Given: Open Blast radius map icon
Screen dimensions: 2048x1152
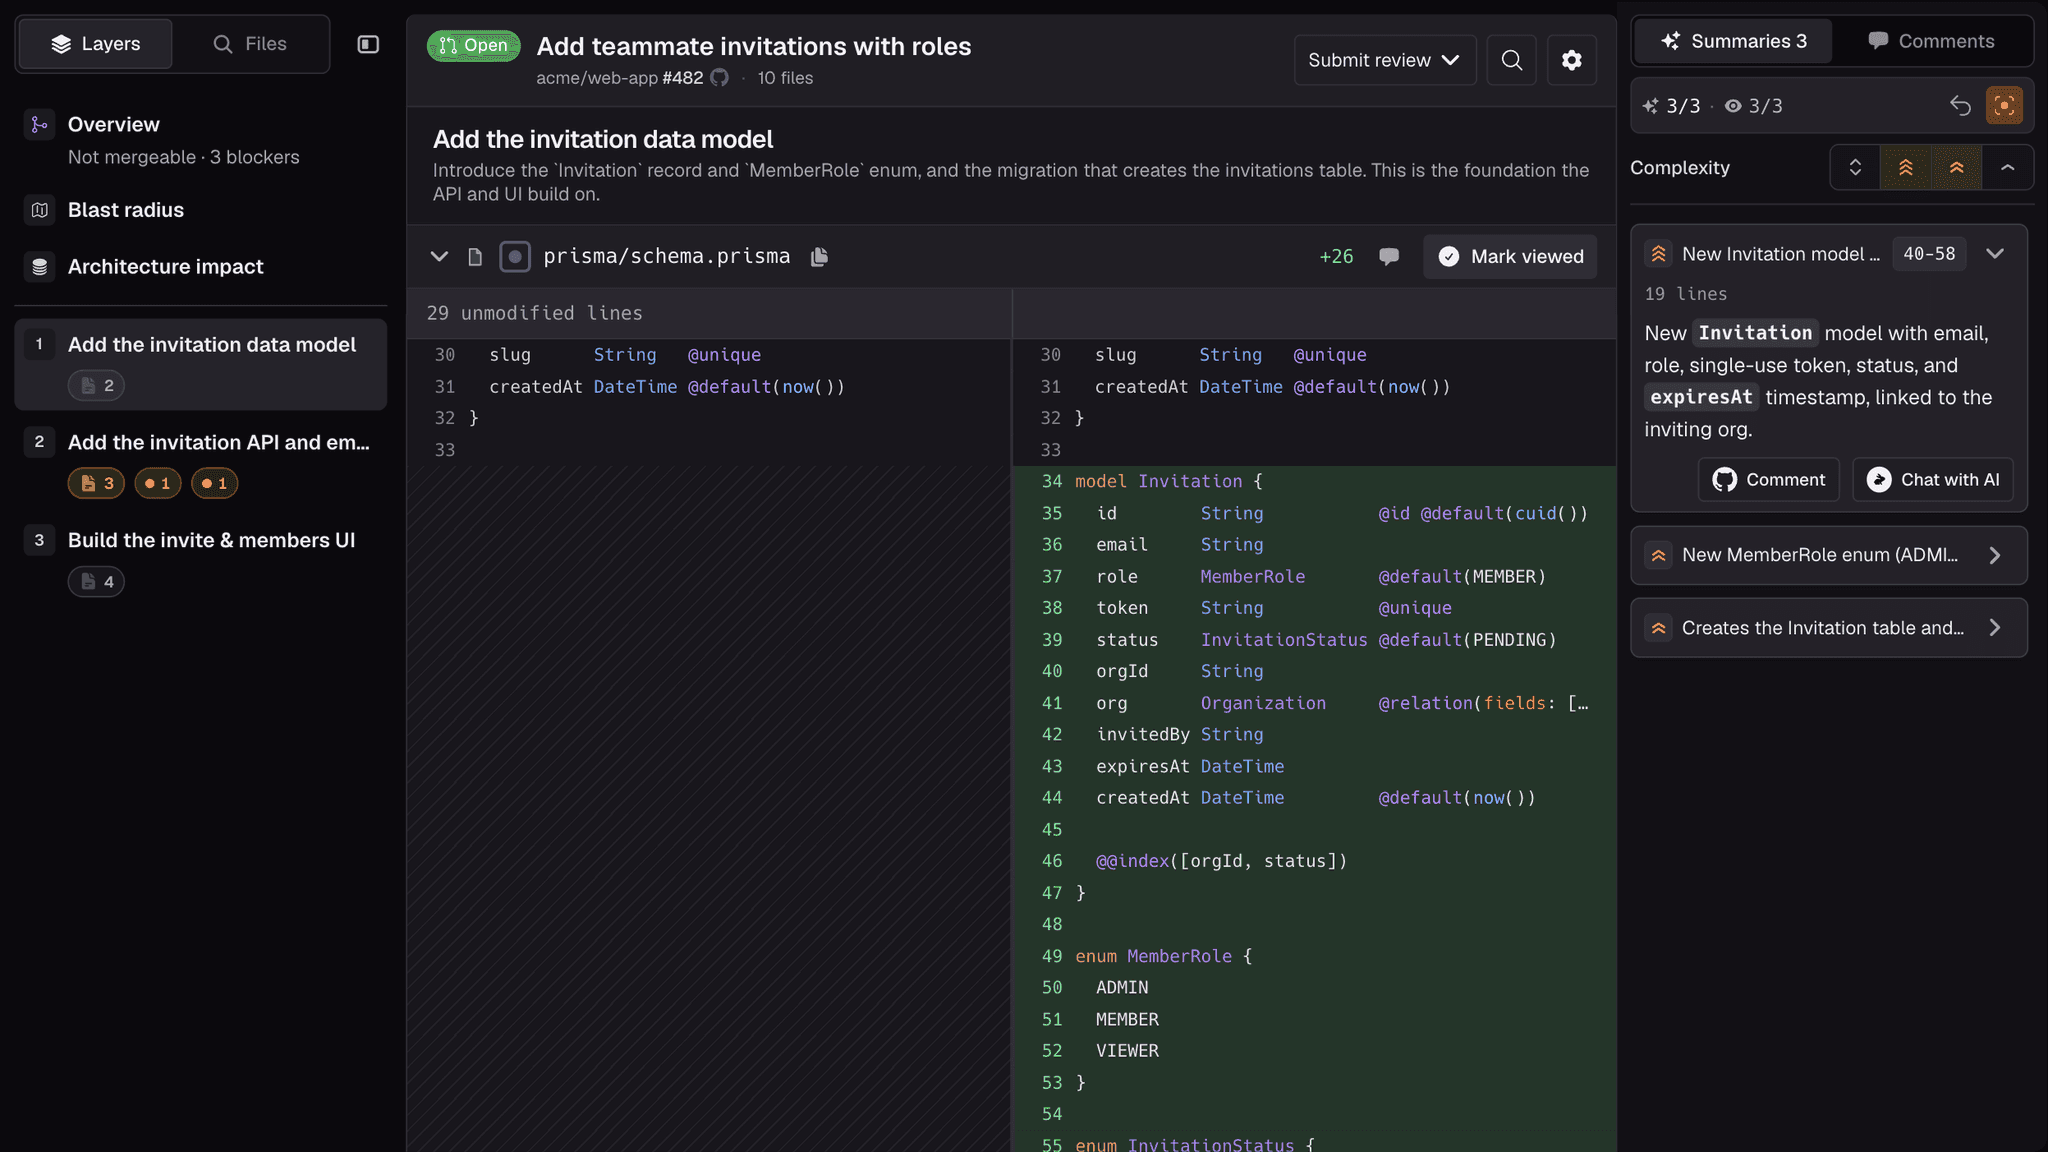Looking at the screenshot, I should coord(39,210).
